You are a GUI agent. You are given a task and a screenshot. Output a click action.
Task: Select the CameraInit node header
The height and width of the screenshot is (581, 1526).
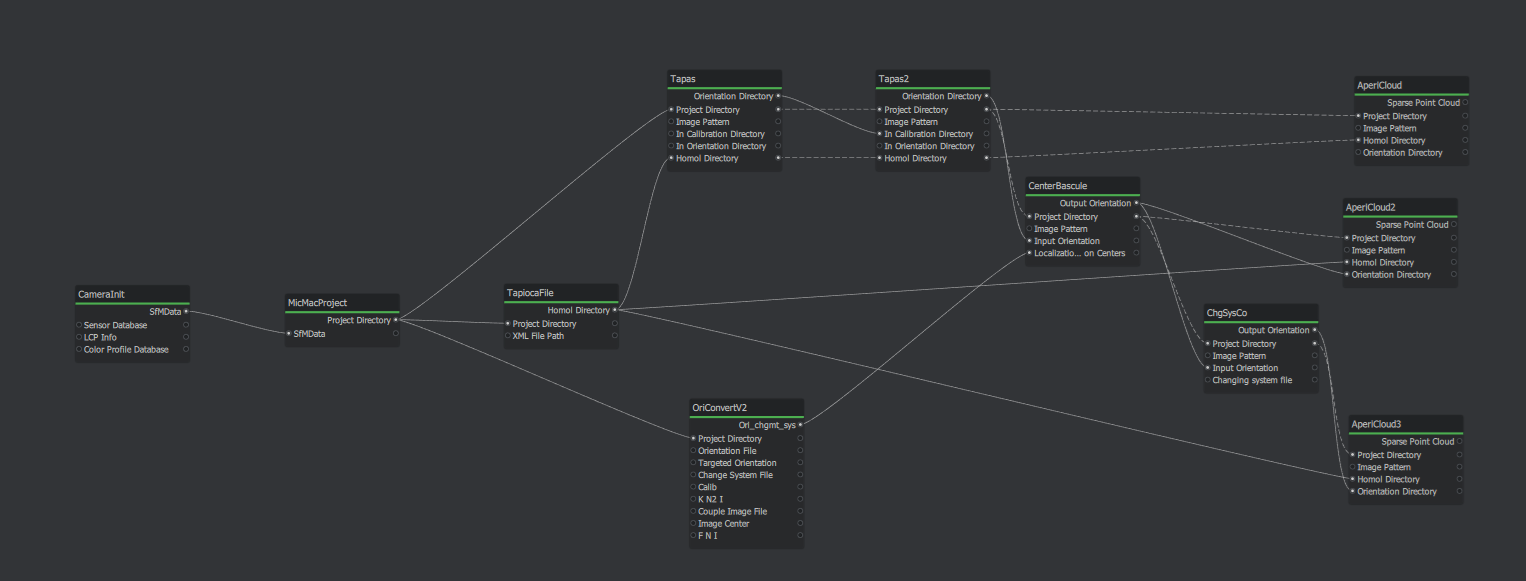click(132, 294)
